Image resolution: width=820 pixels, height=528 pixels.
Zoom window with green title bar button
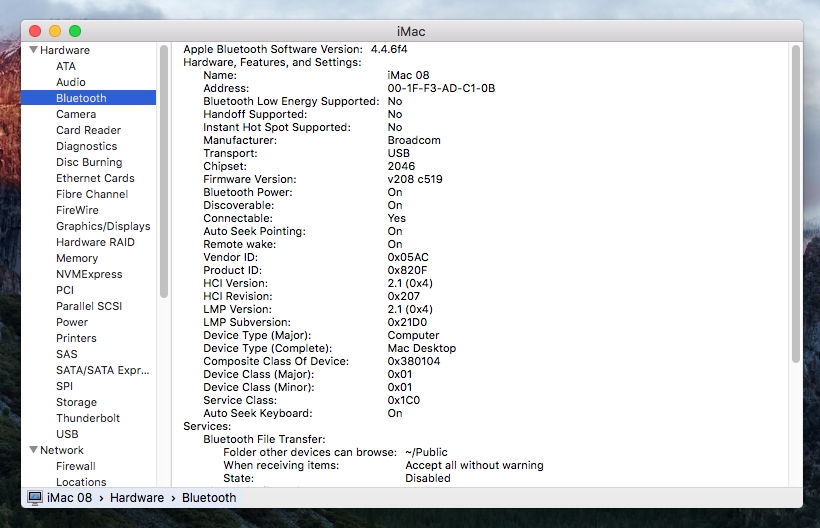point(75,31)
